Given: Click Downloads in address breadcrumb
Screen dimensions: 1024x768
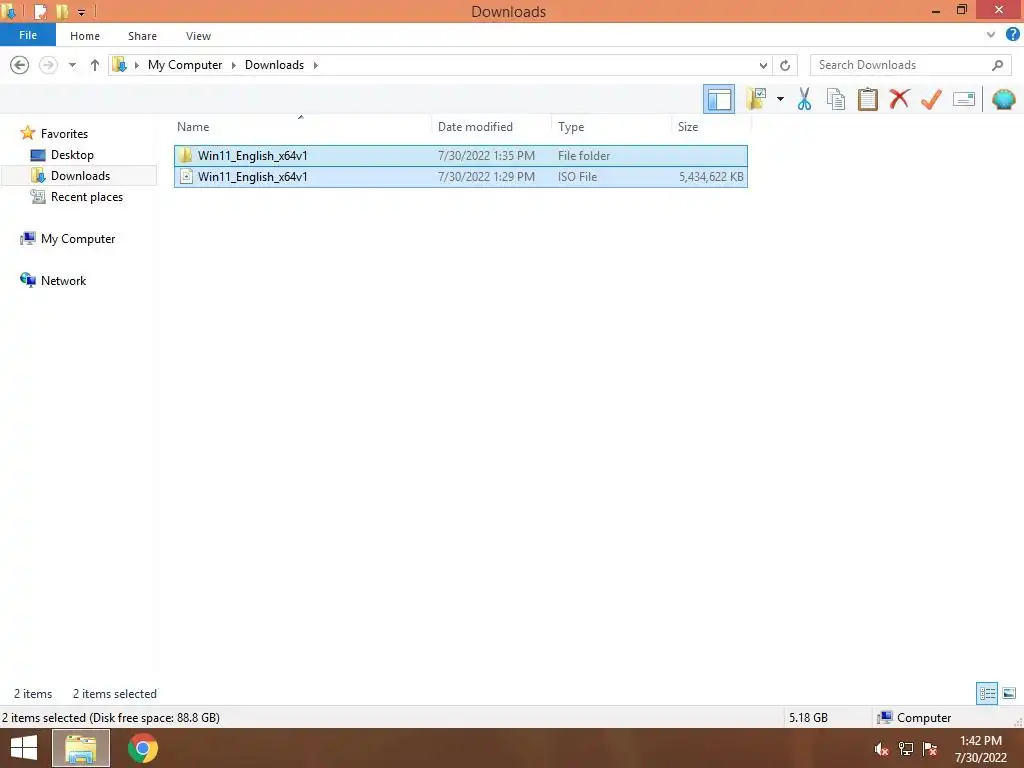Looking at the screenshot, I should (x=274, y=65).
